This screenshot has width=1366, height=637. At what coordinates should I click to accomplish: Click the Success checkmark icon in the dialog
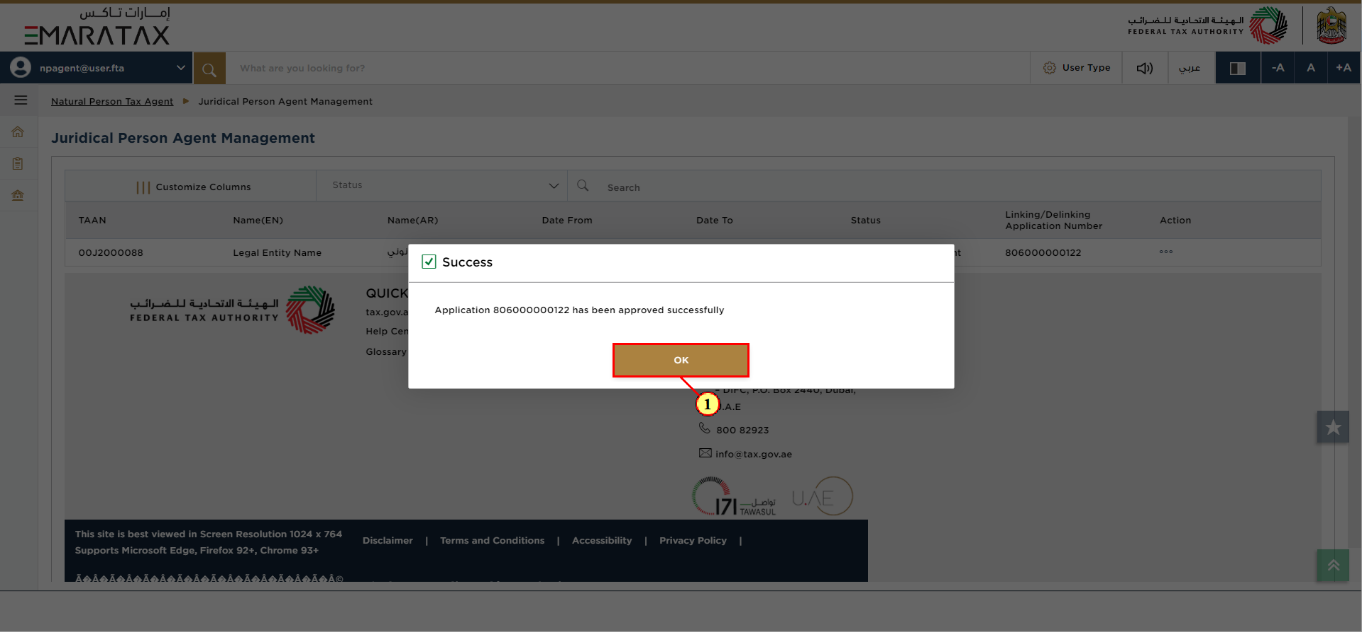pos(429,262)
